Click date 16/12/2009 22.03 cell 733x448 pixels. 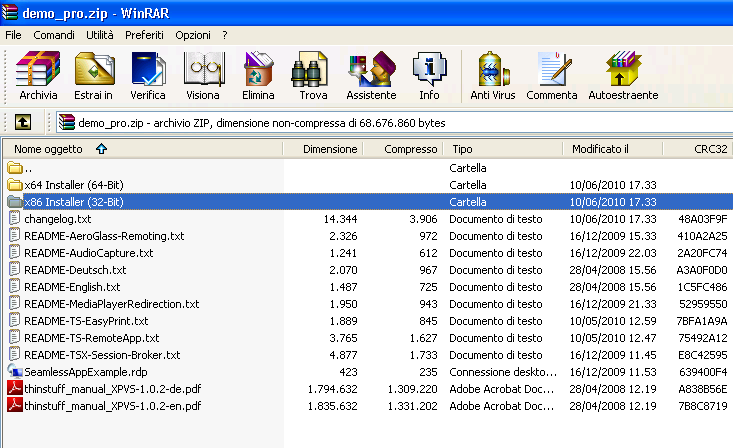613,253
